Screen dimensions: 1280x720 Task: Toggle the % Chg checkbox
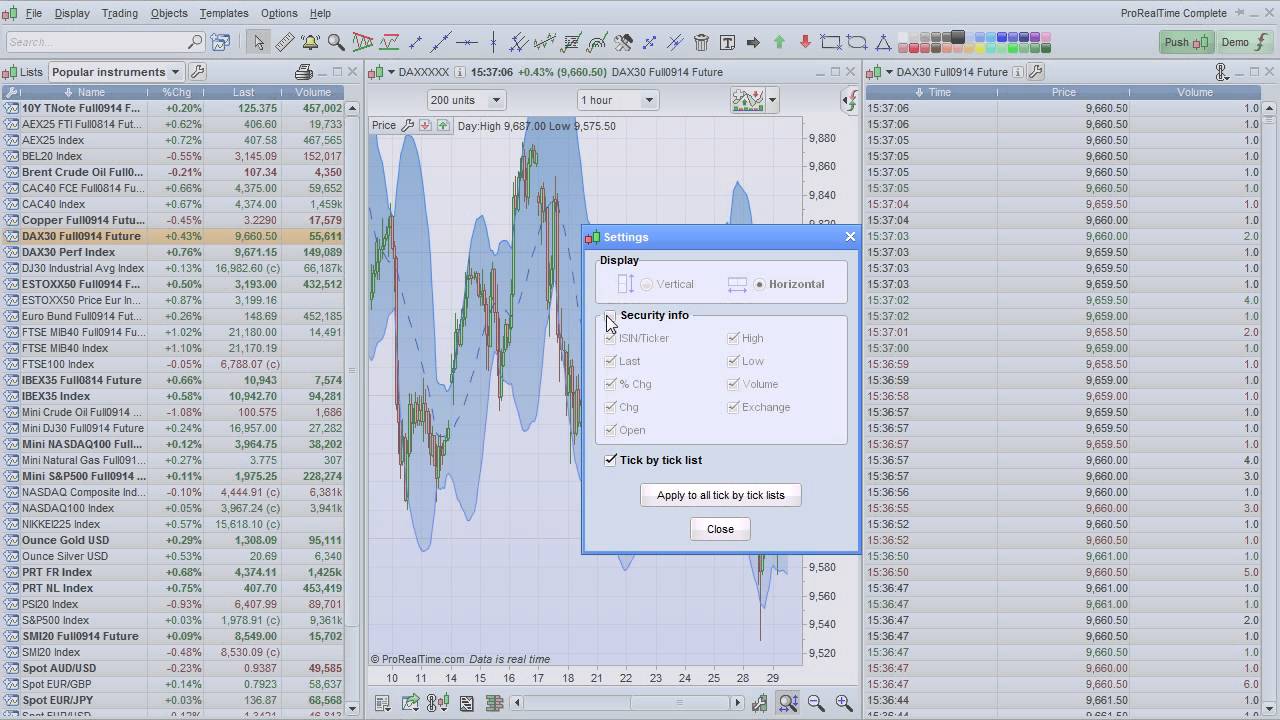(x=610, y=384)
